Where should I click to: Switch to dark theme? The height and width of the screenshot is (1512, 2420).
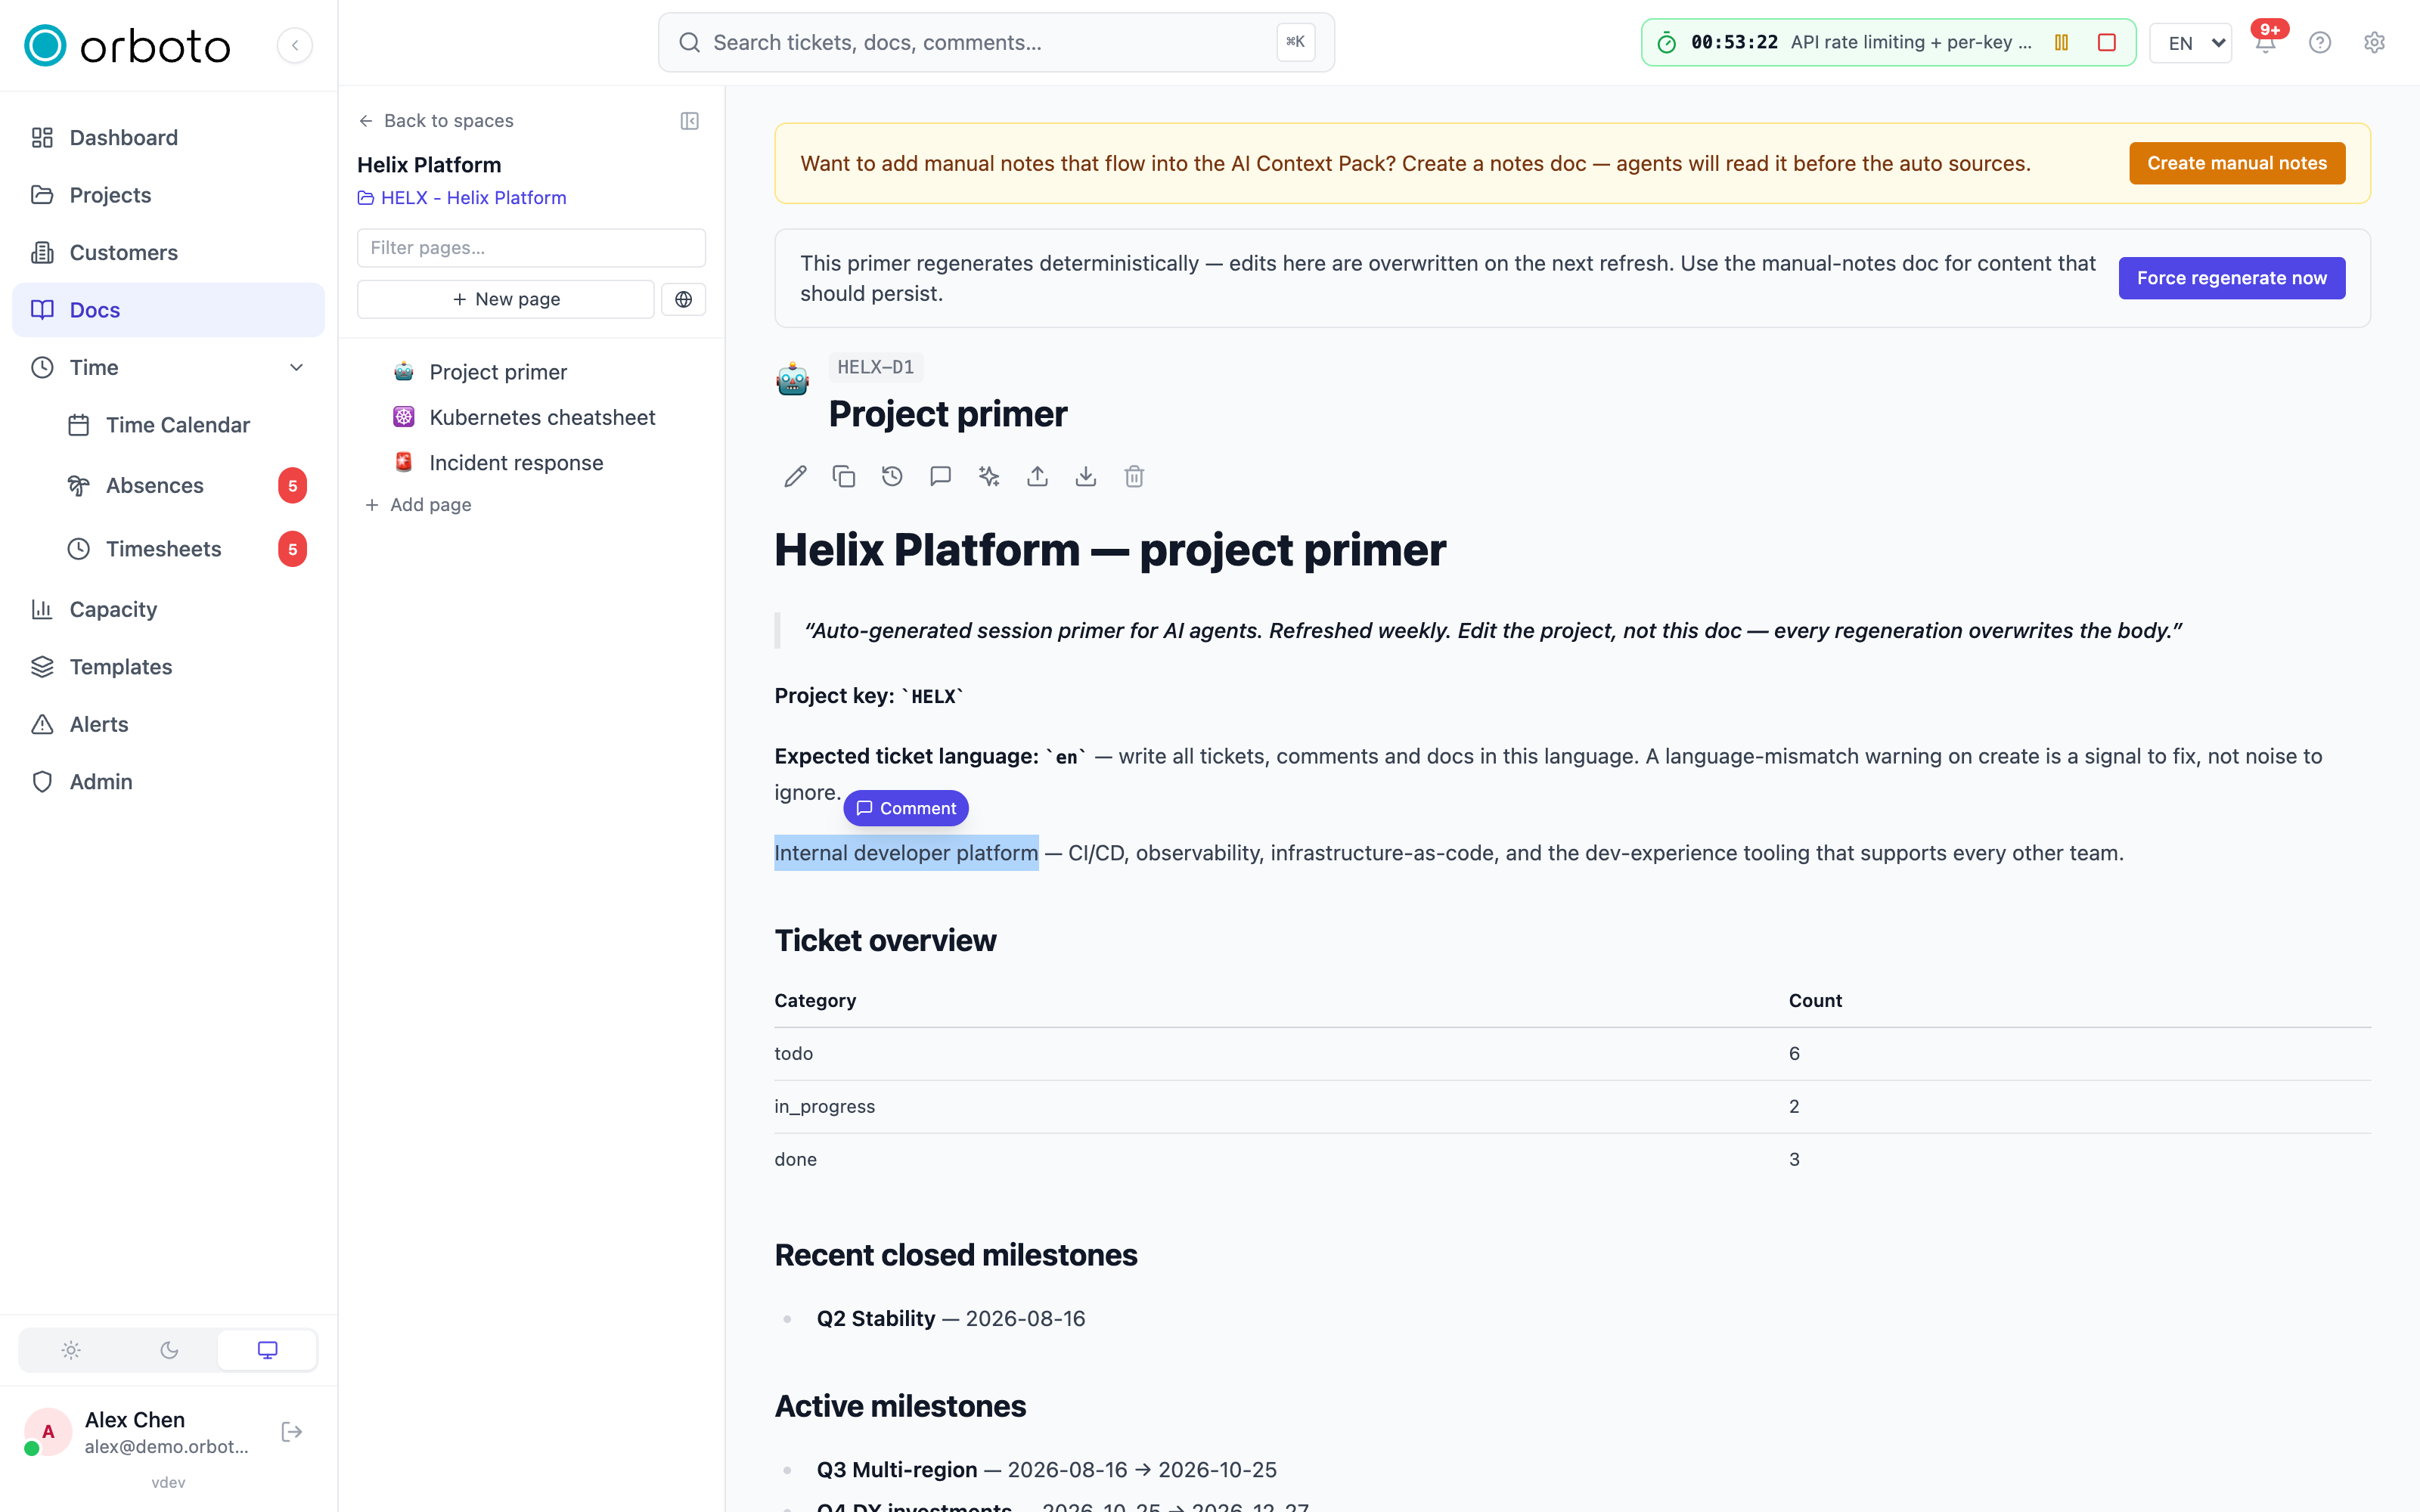pyautogui.click(x=169, y=1350)
